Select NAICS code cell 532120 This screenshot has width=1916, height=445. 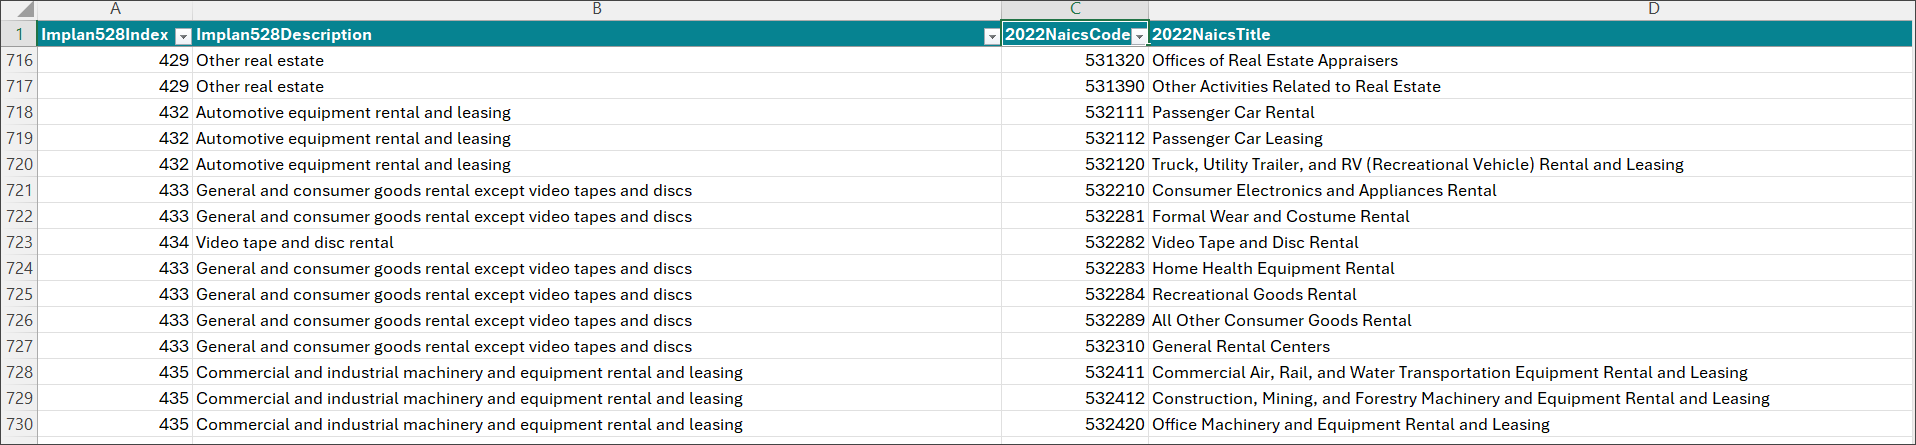(1075, 164)
